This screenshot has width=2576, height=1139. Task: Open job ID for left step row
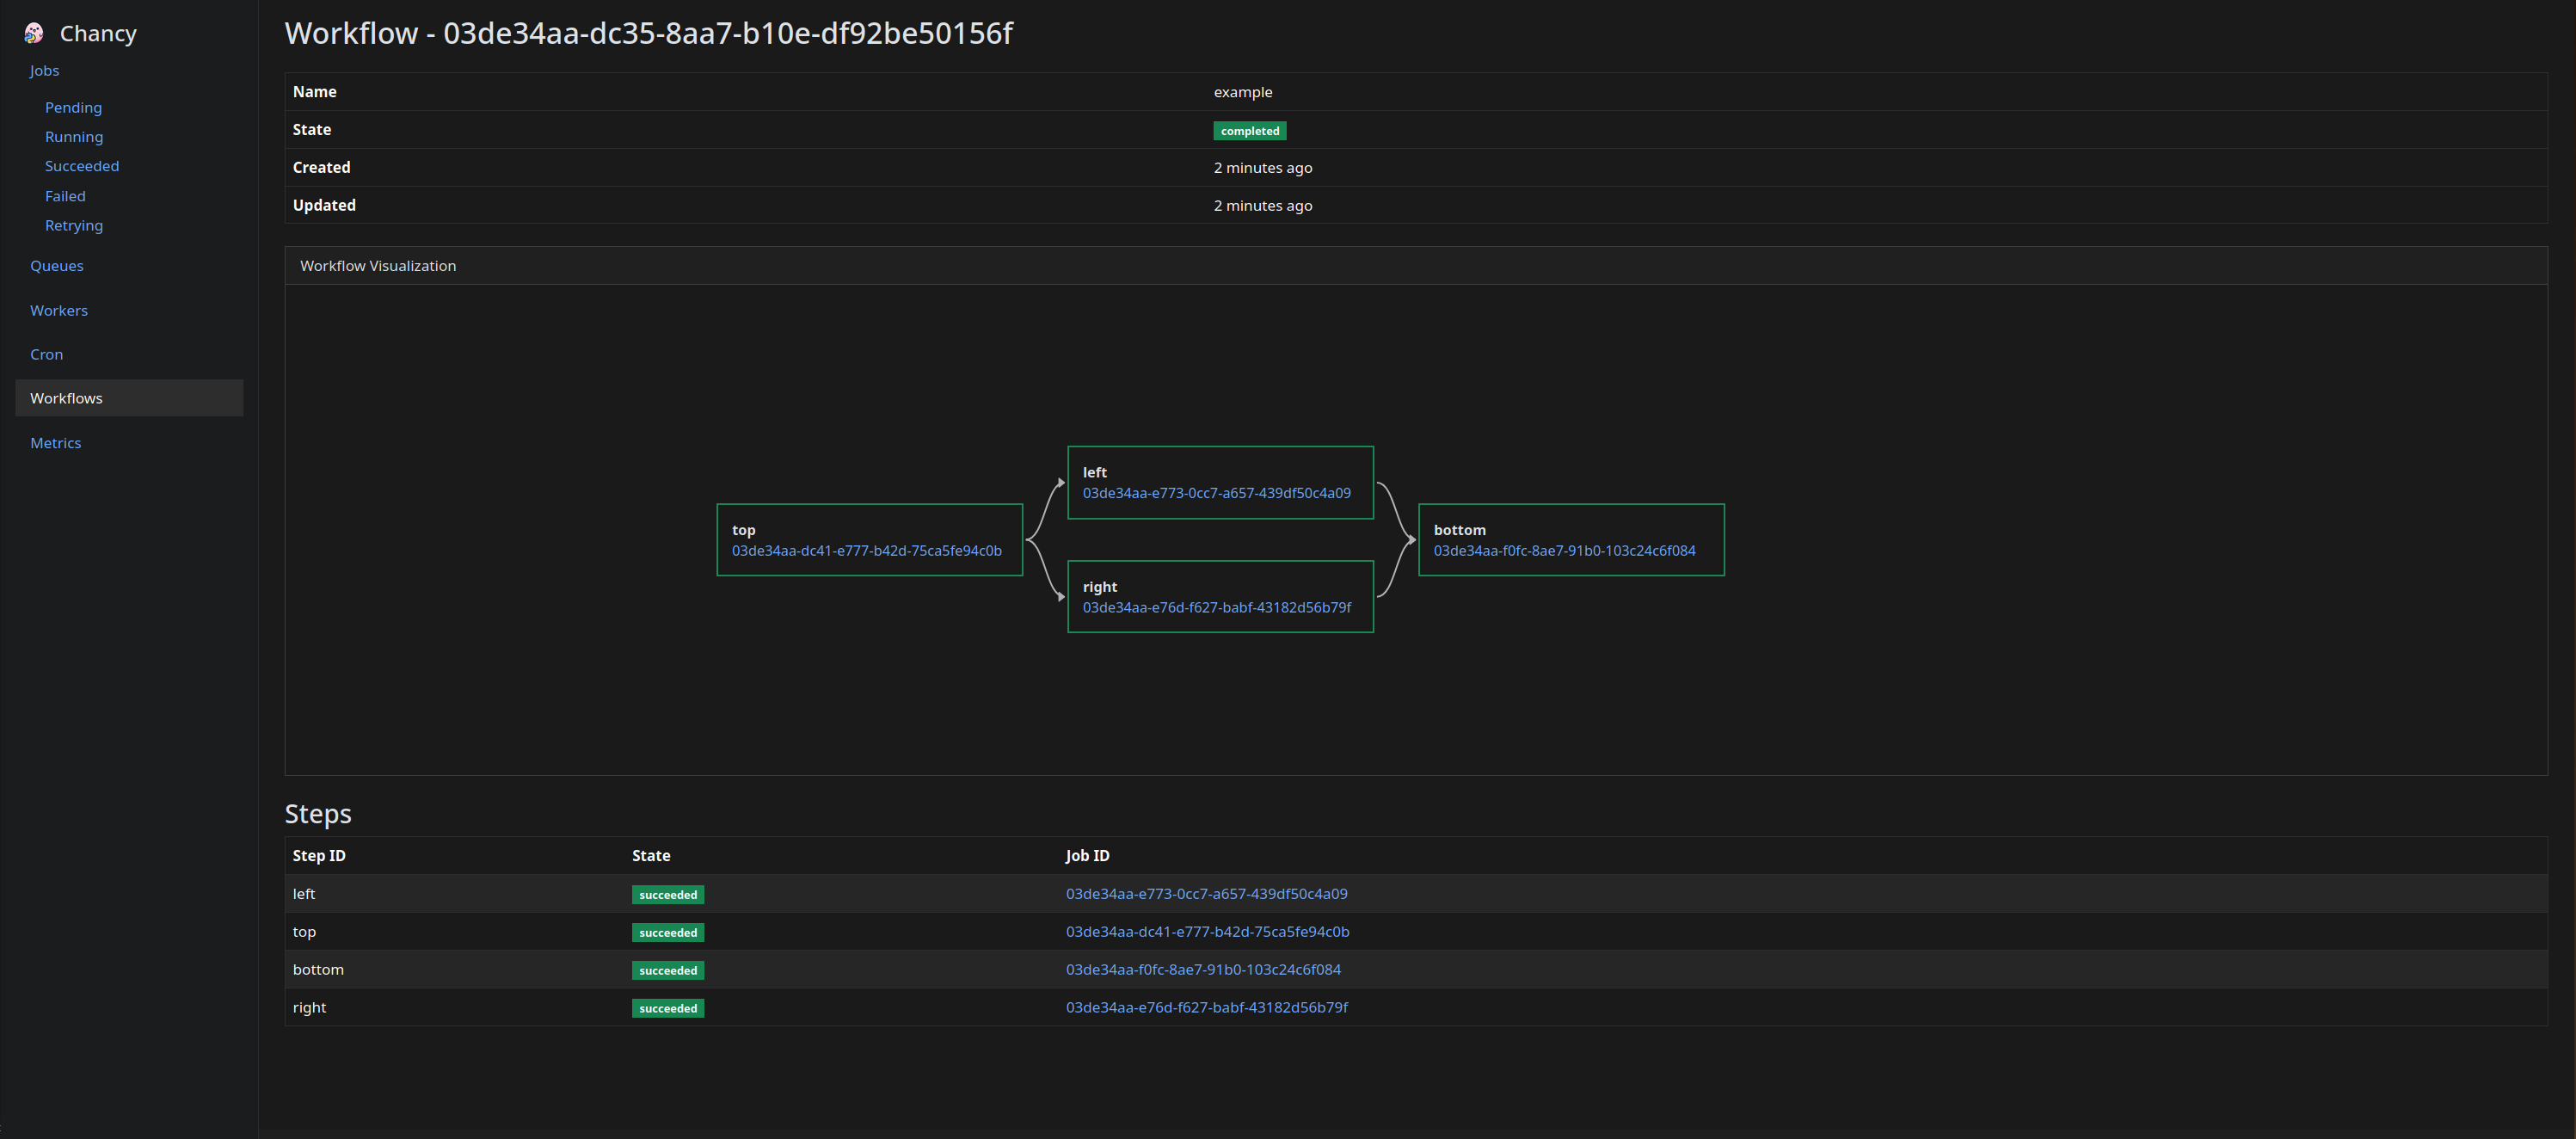[x=1206, y=894]
